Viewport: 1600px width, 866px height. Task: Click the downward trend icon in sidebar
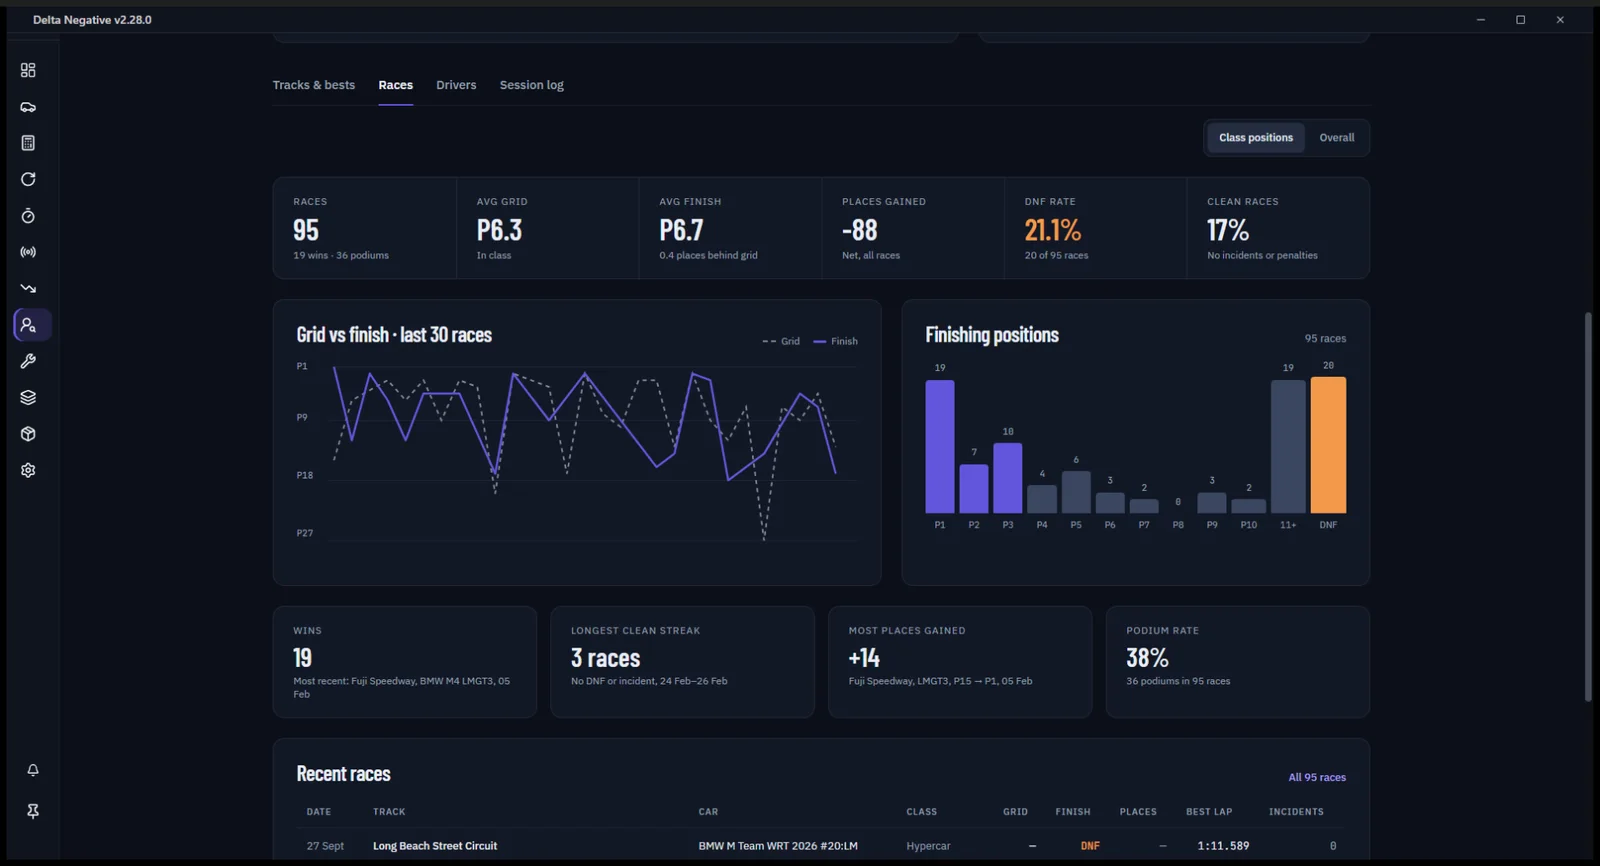point(28,288)
